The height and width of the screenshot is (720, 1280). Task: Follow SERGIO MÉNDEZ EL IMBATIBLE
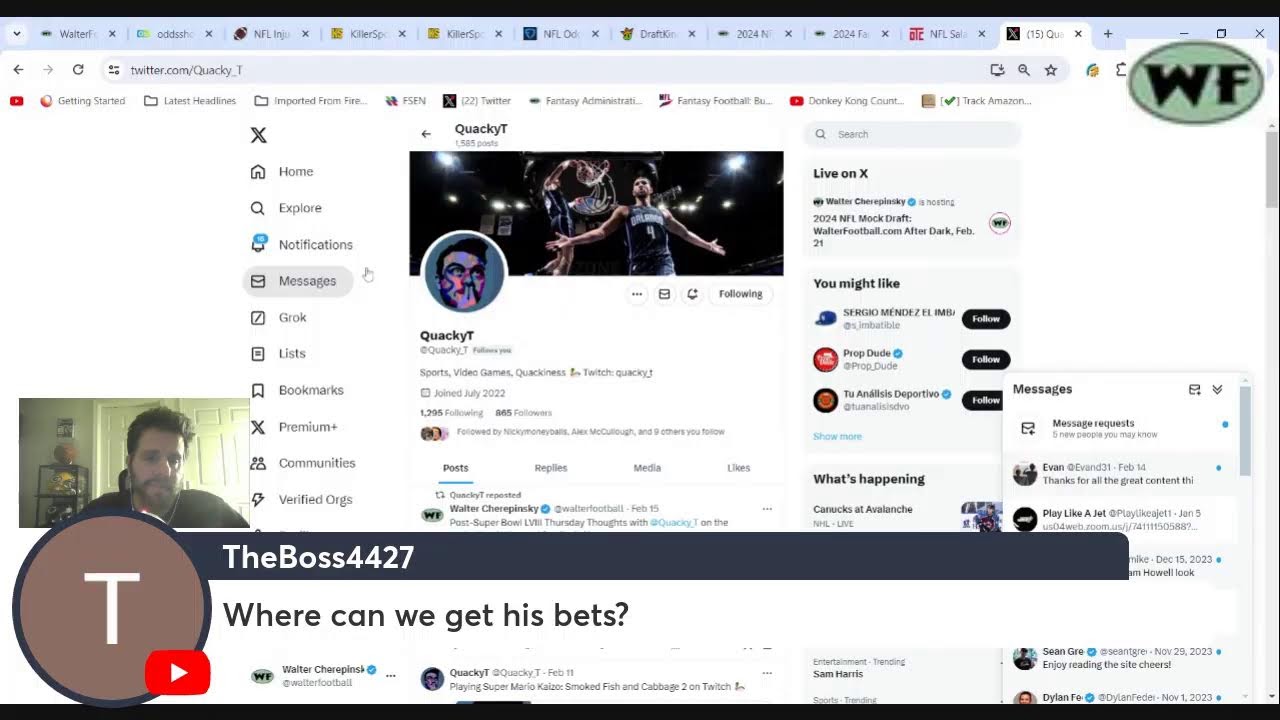tap(985, 319)
